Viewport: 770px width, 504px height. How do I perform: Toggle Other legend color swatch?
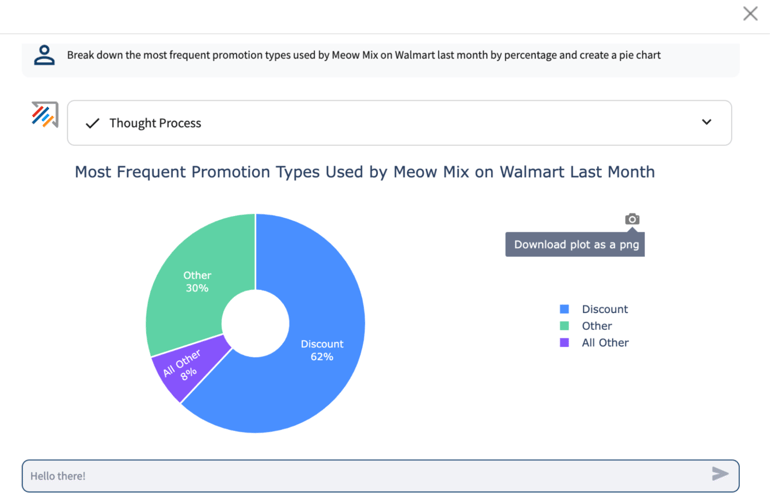(564, 326)
